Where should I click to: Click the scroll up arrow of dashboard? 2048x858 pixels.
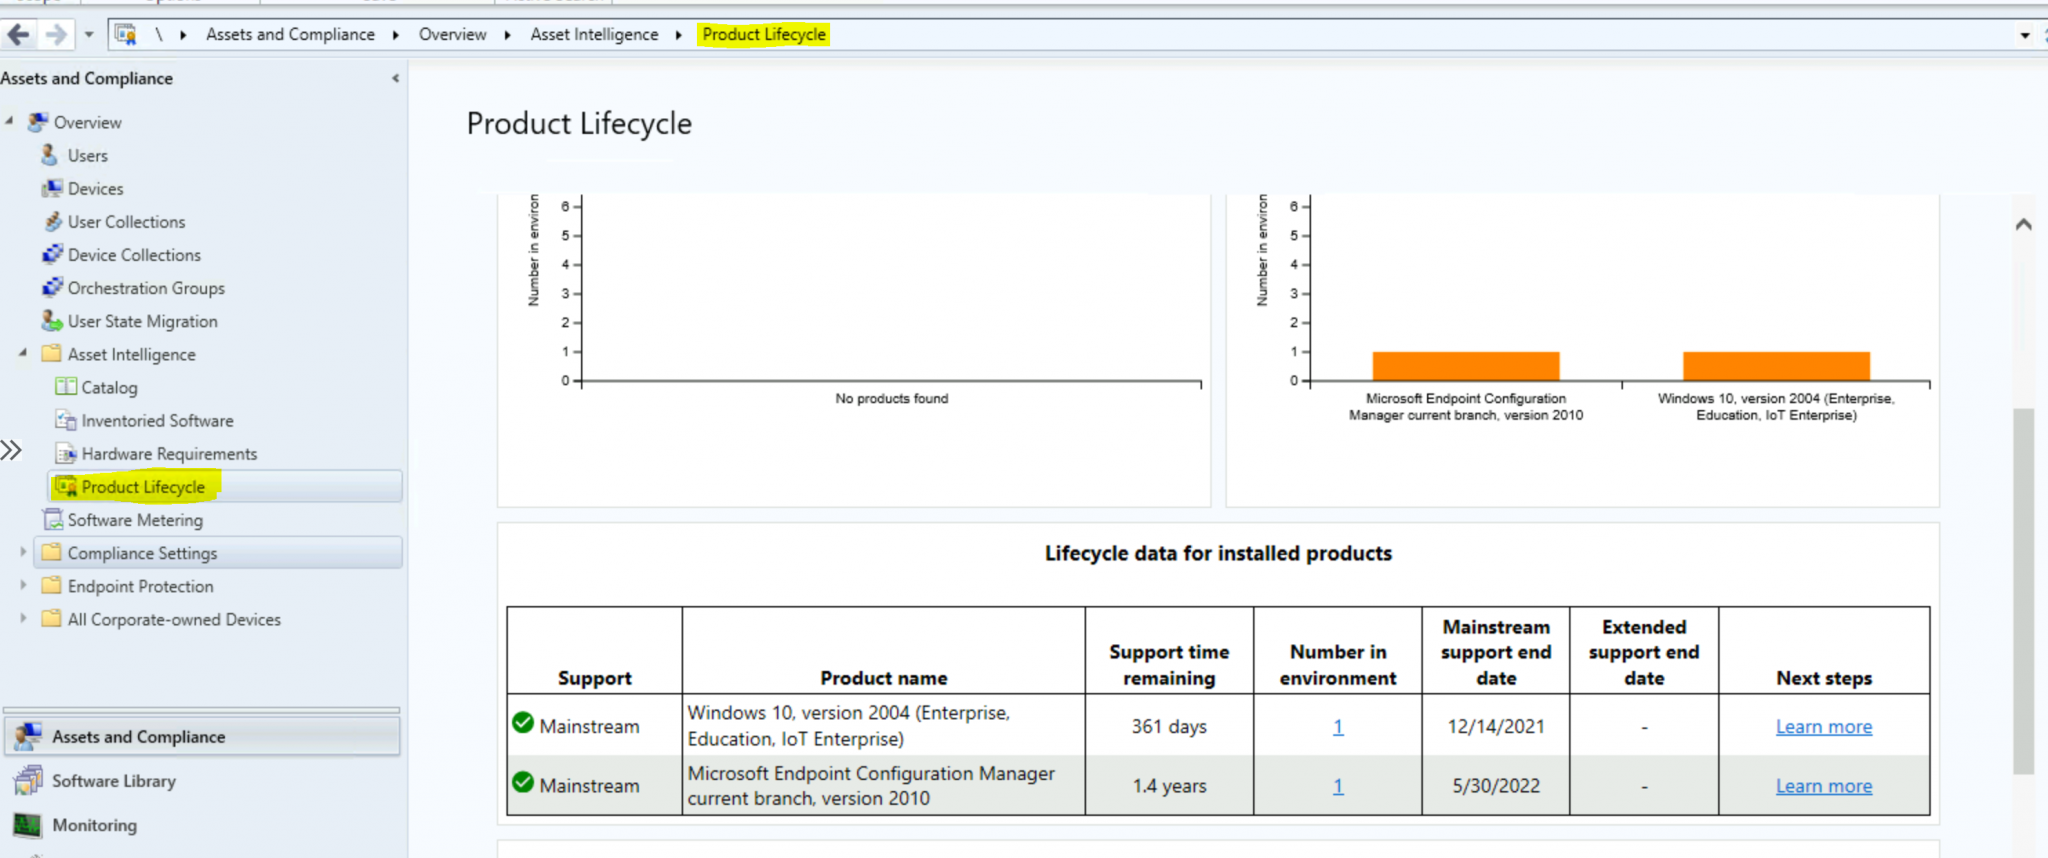[x=2024, y=224]
